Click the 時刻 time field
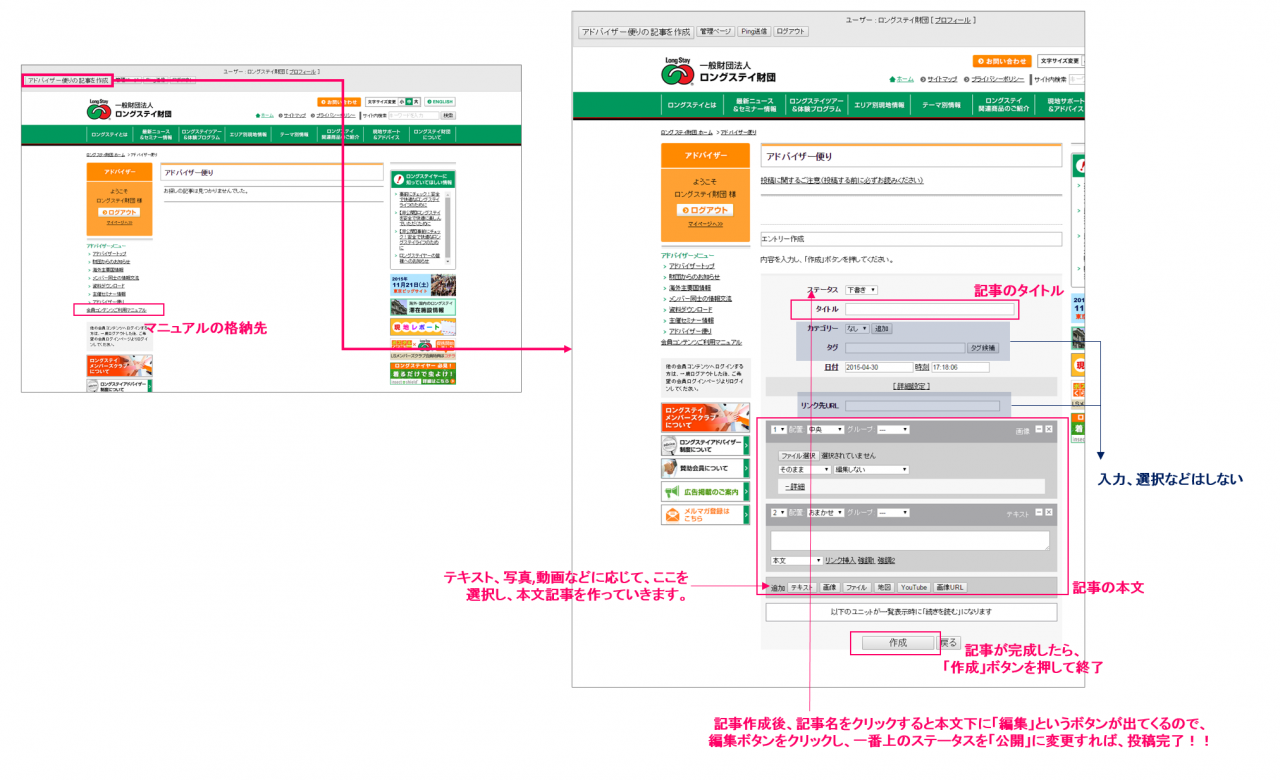 pos(960,367)
